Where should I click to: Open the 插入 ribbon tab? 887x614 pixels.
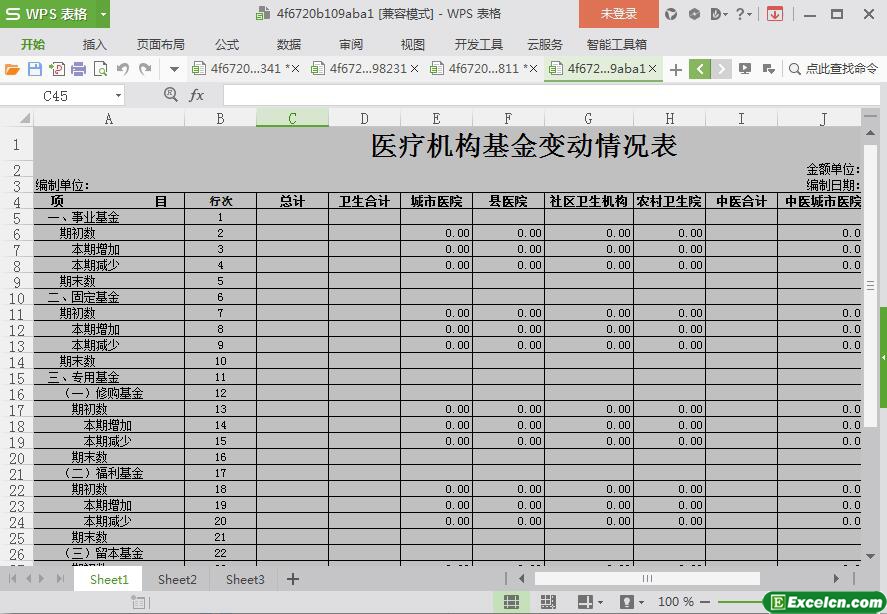(x=94, y=44)
